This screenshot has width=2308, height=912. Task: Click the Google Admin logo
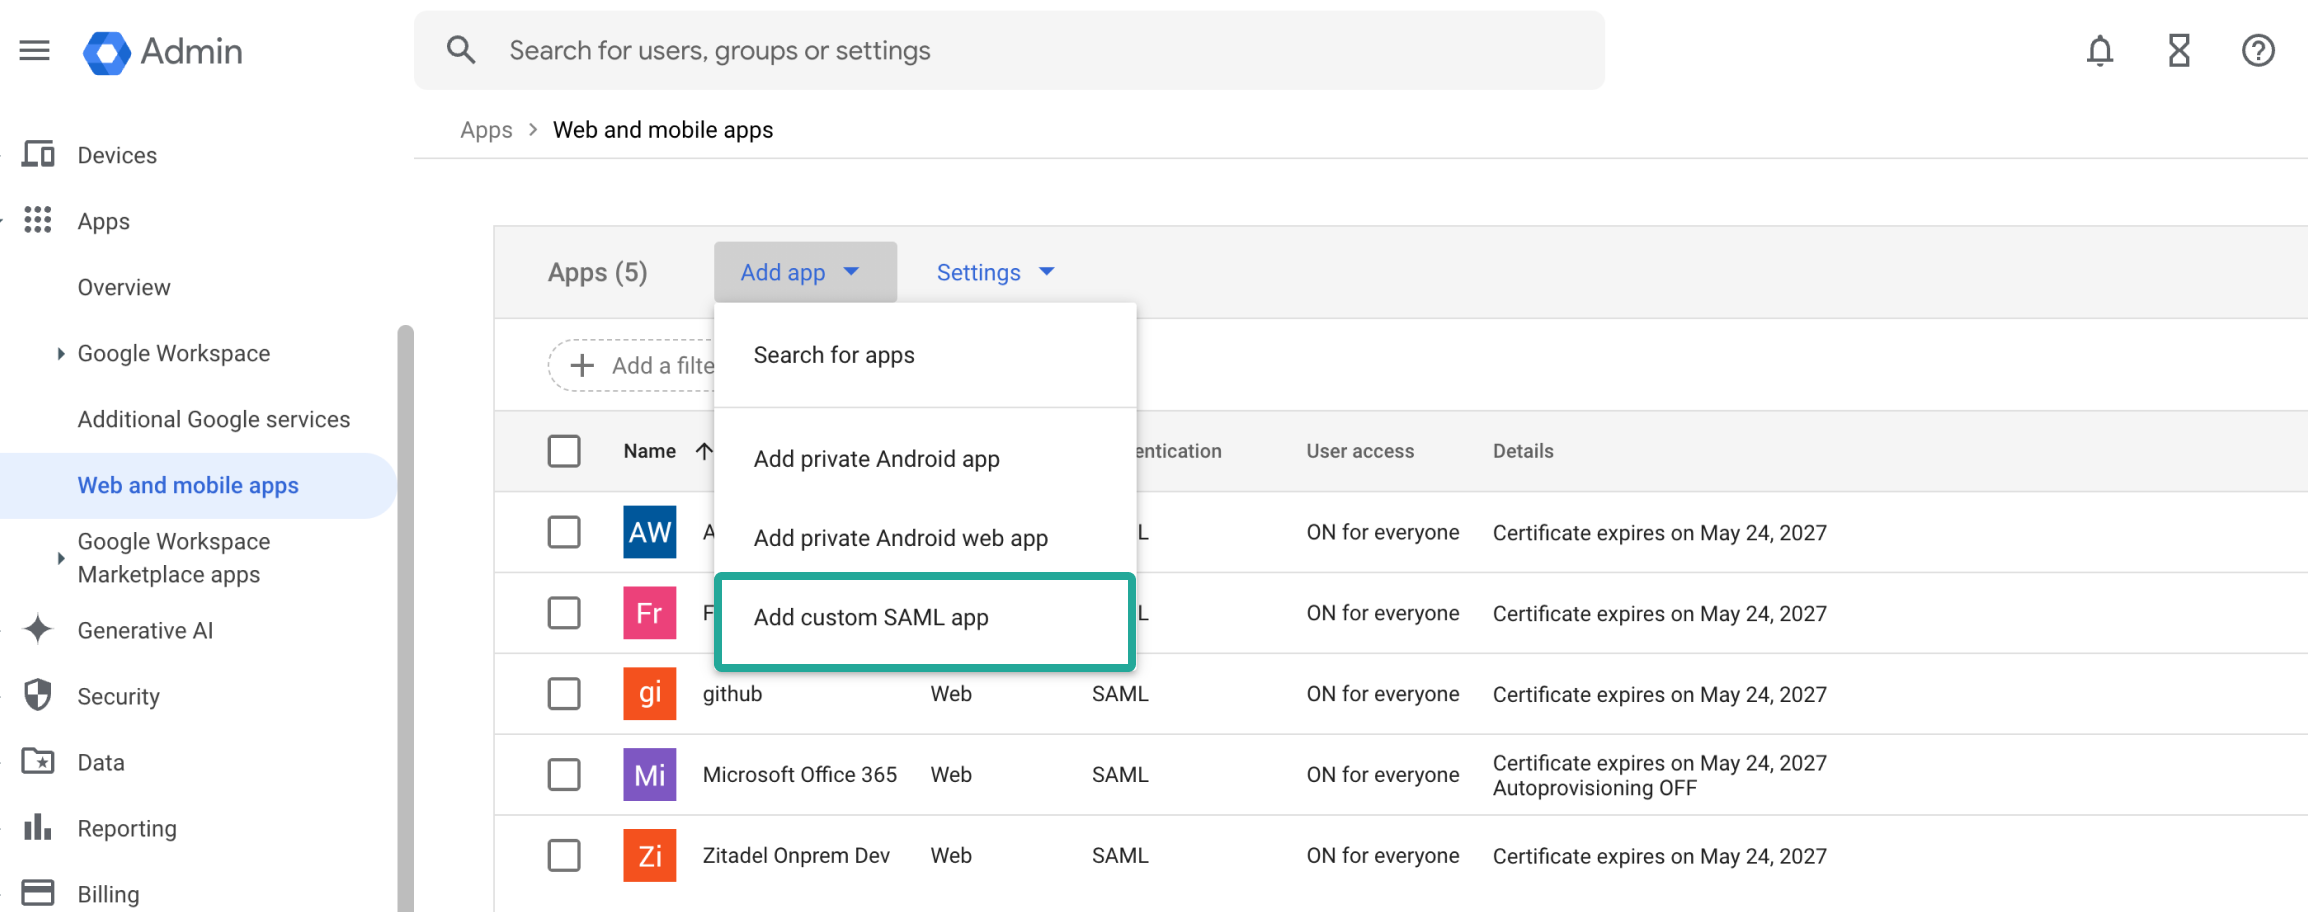click(x=163, y=51)
